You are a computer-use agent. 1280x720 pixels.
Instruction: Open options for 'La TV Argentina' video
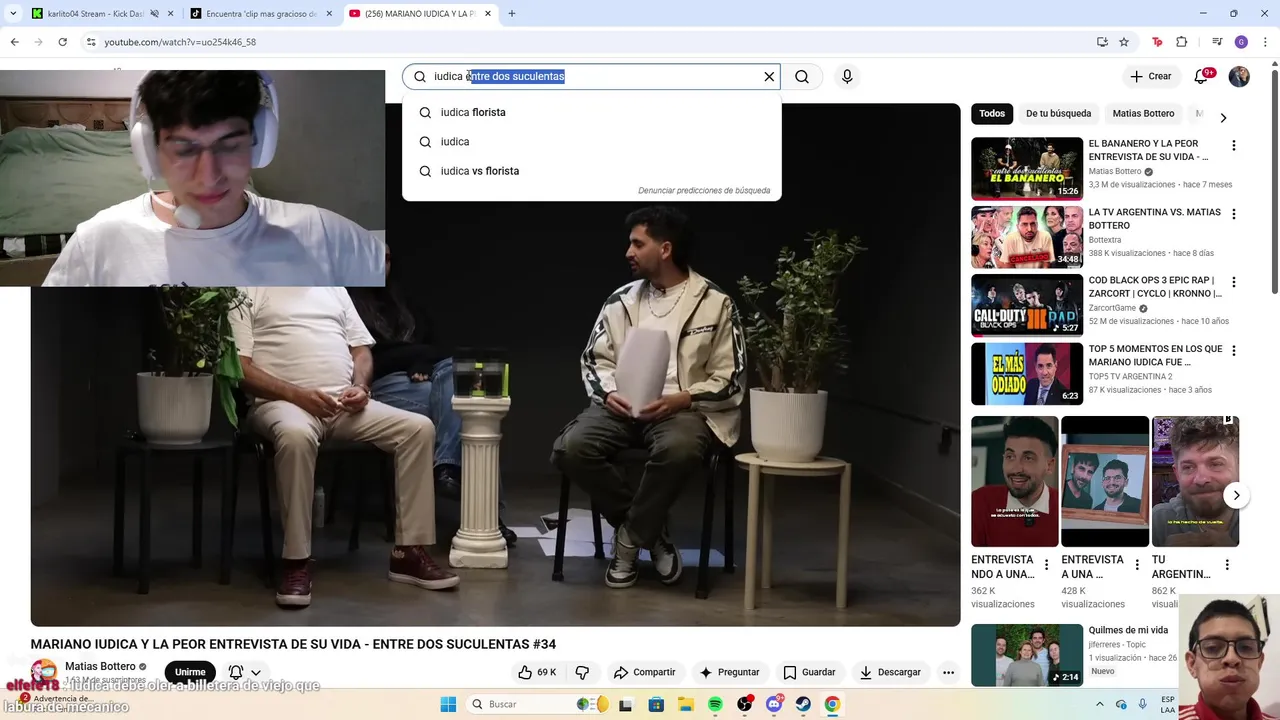[x=1233, y=214]
